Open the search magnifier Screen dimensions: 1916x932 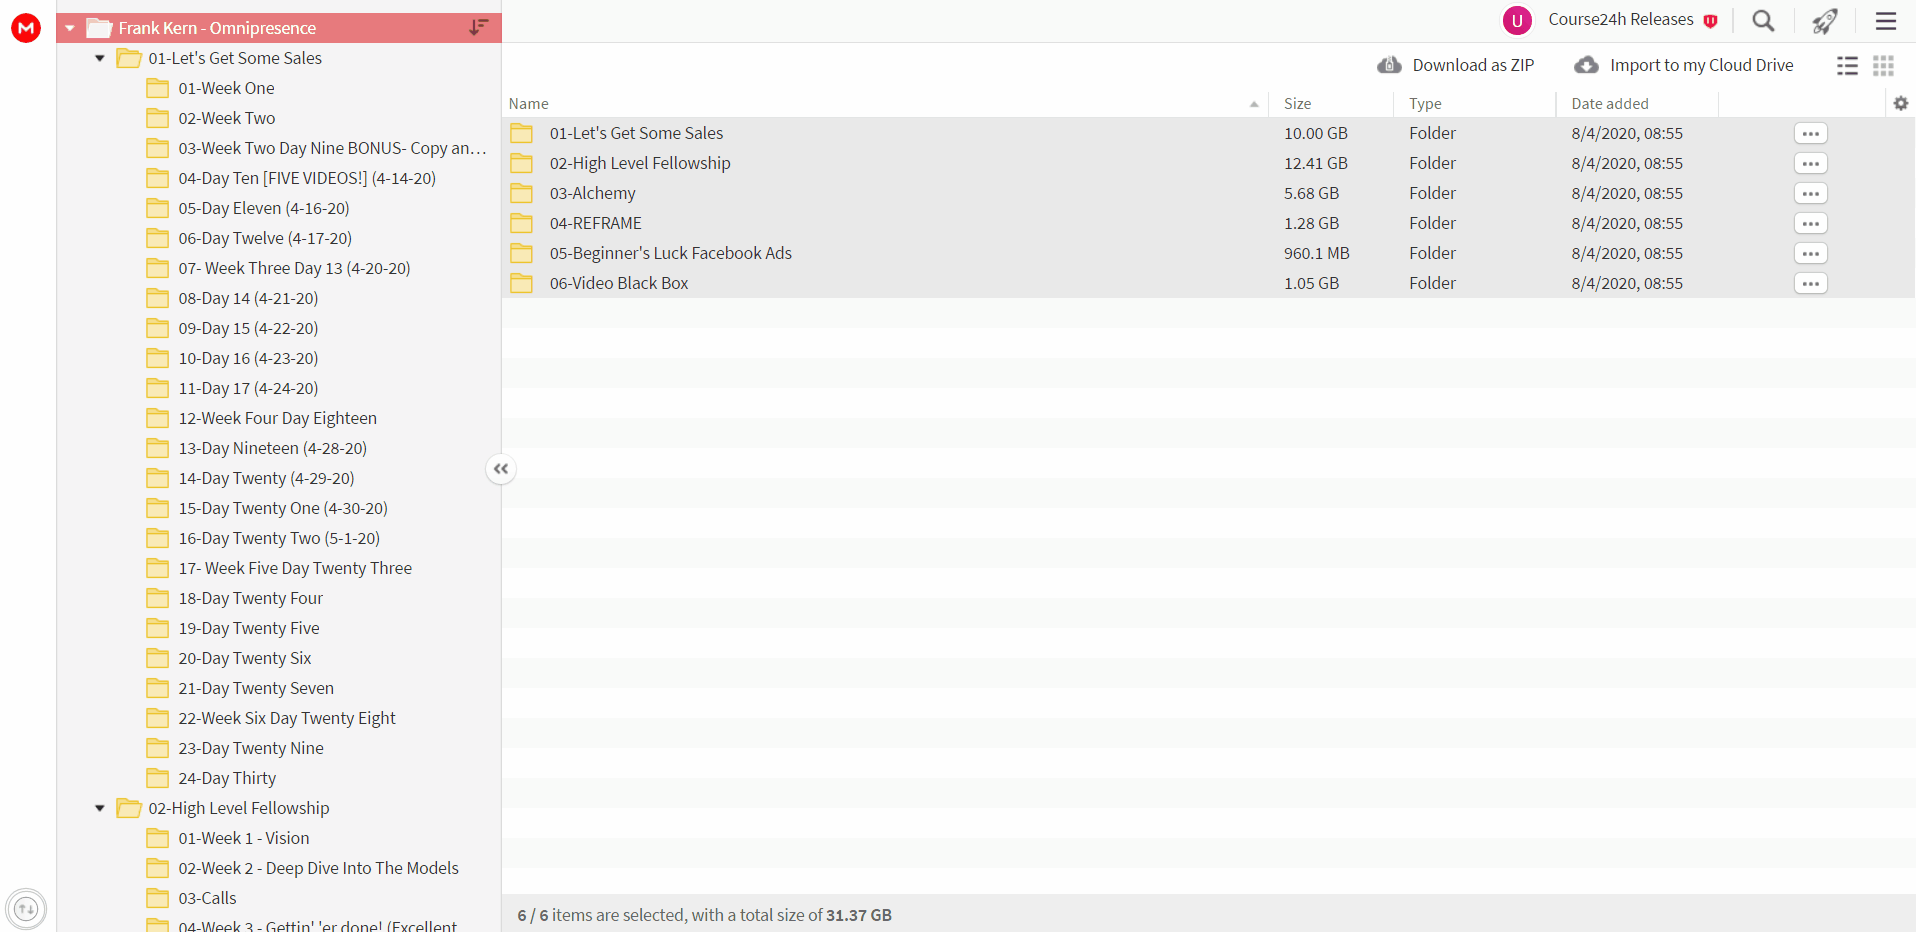pyautogui.click(x=1763, y=21)
